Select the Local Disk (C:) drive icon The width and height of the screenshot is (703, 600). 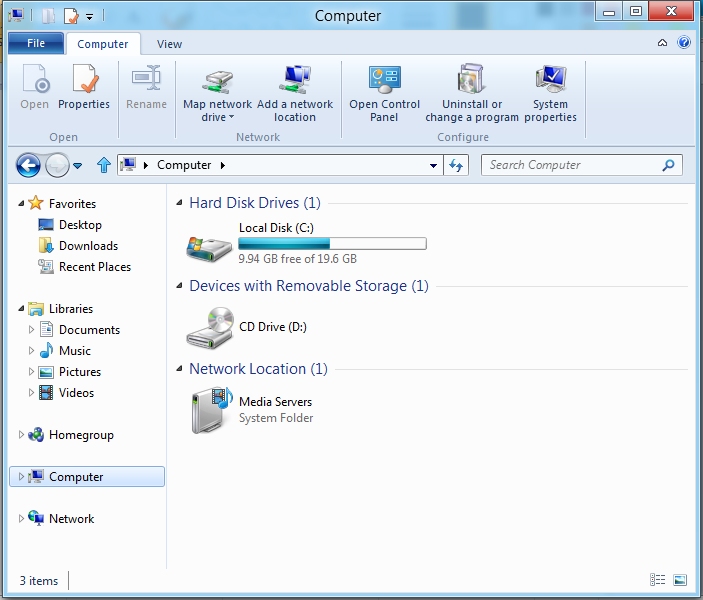pyautogui.click(x=209, y=248)
